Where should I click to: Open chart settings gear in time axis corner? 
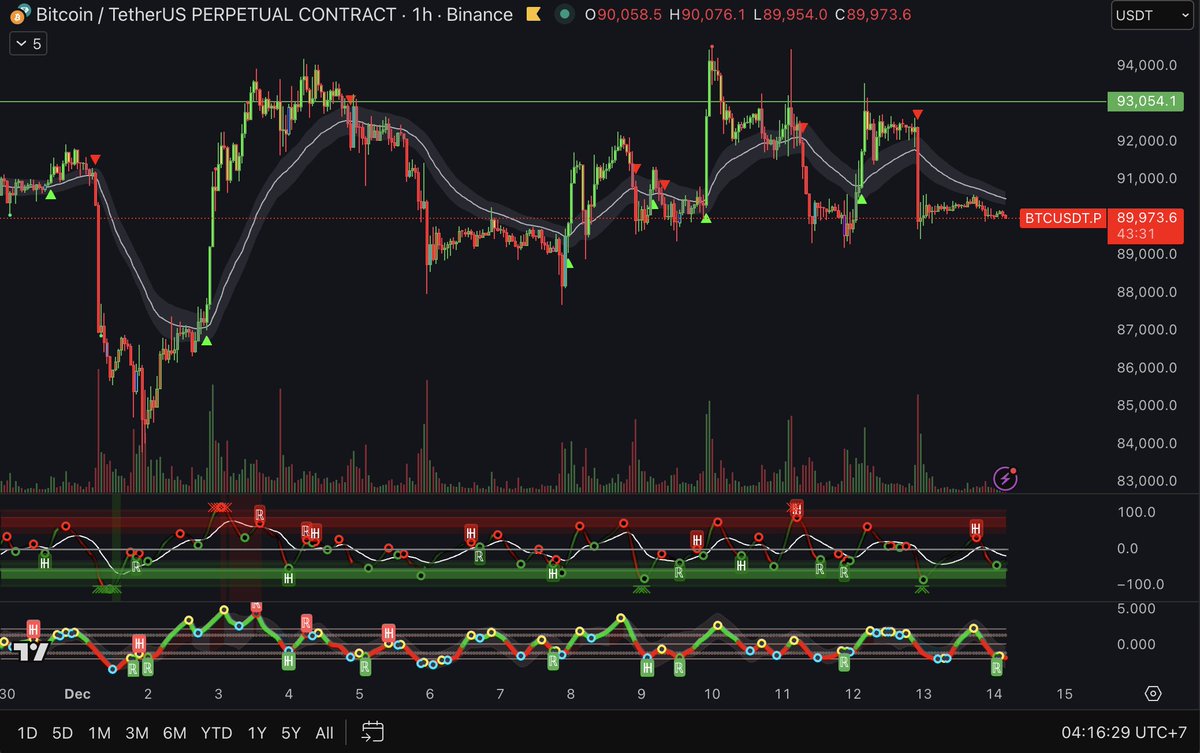point(1153,694)
